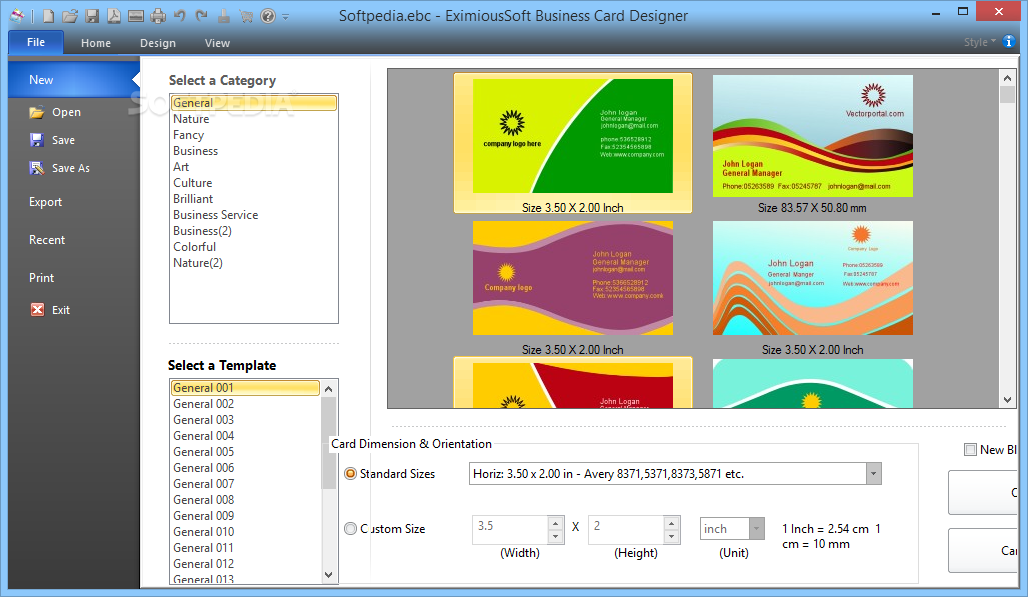Image resolution: width=1028 pixels, height=597 pixels.
Task: Undo the last action
Action: [x=180, y=16]
